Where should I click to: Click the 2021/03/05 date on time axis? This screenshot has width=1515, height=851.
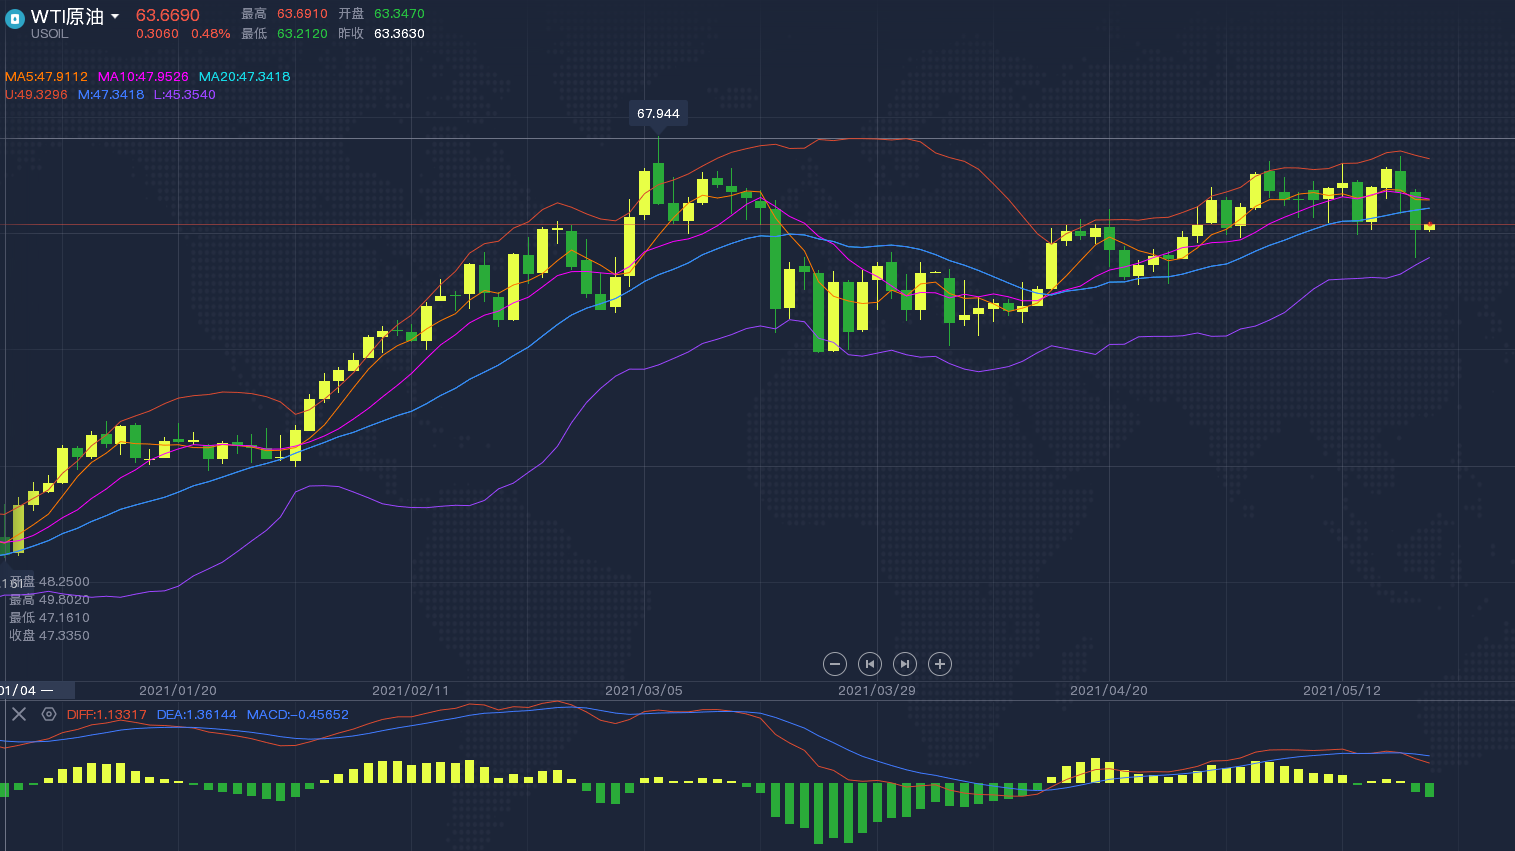[644, 691]
